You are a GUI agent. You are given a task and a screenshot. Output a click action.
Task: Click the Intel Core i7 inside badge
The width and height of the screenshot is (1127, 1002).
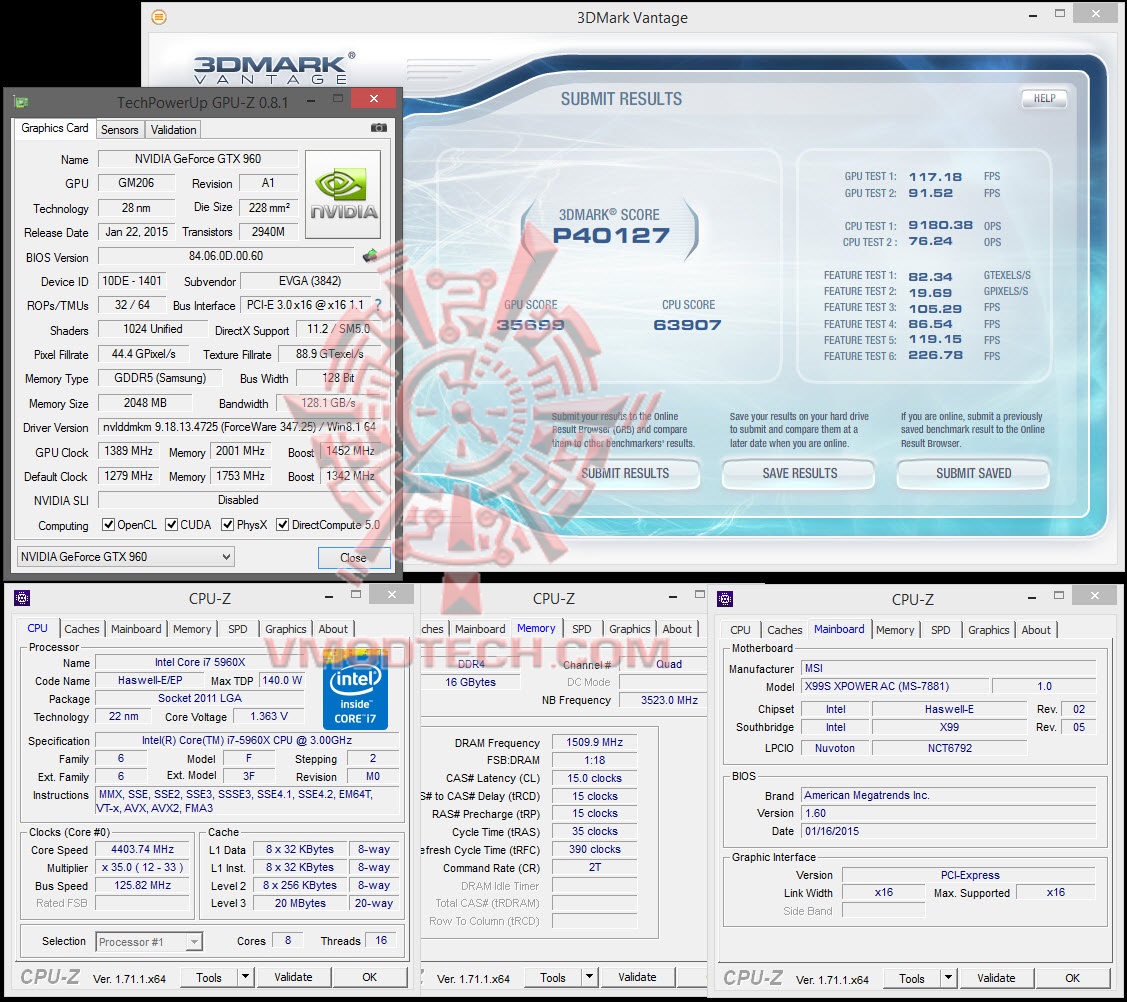[x=355, y=689]
